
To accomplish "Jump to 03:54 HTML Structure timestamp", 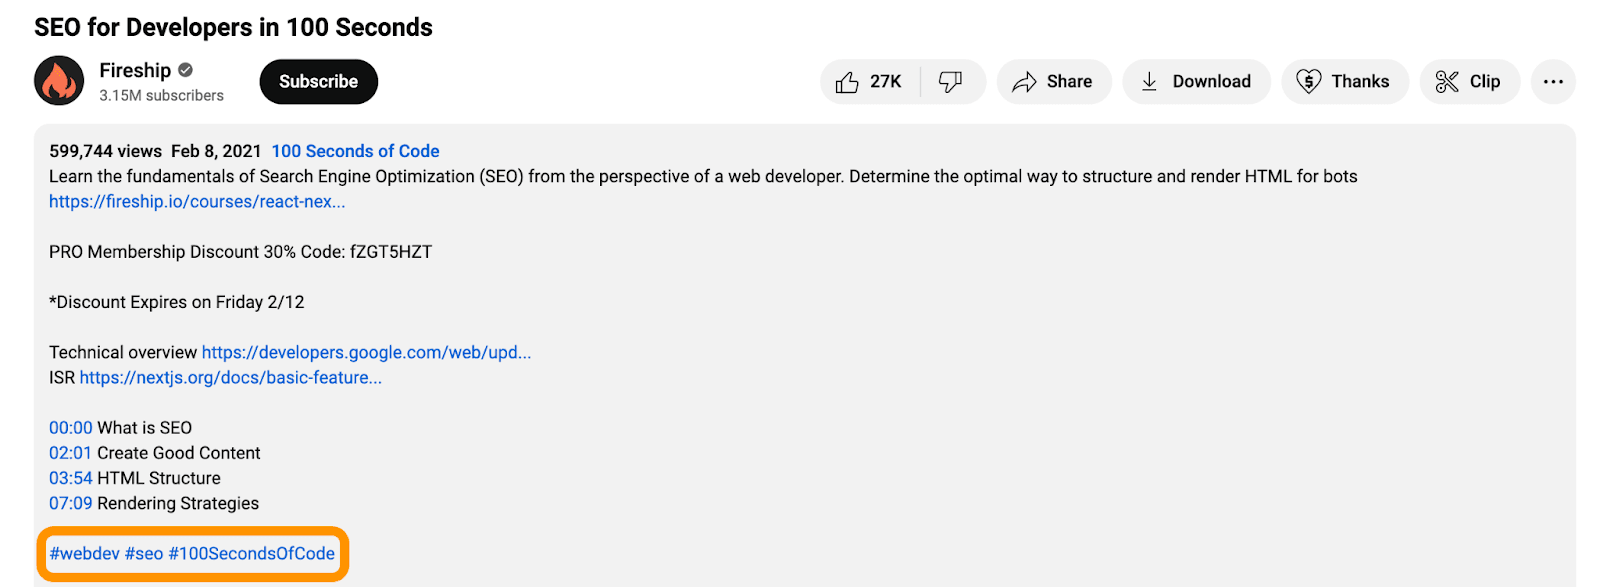I will tap(70, 478).
